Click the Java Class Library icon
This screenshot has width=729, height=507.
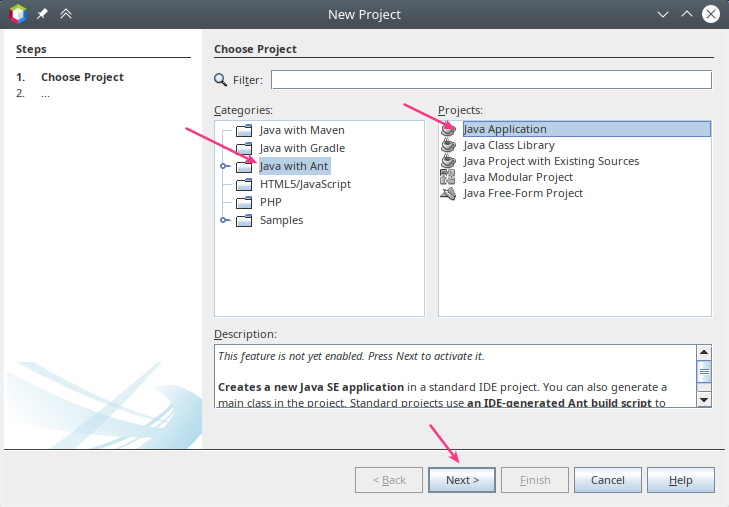click(449, 145)
